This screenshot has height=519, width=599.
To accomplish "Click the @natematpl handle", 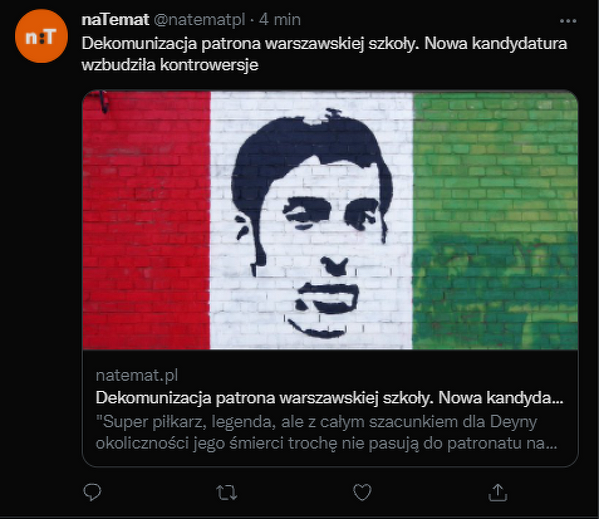I will tap(199, 20).
